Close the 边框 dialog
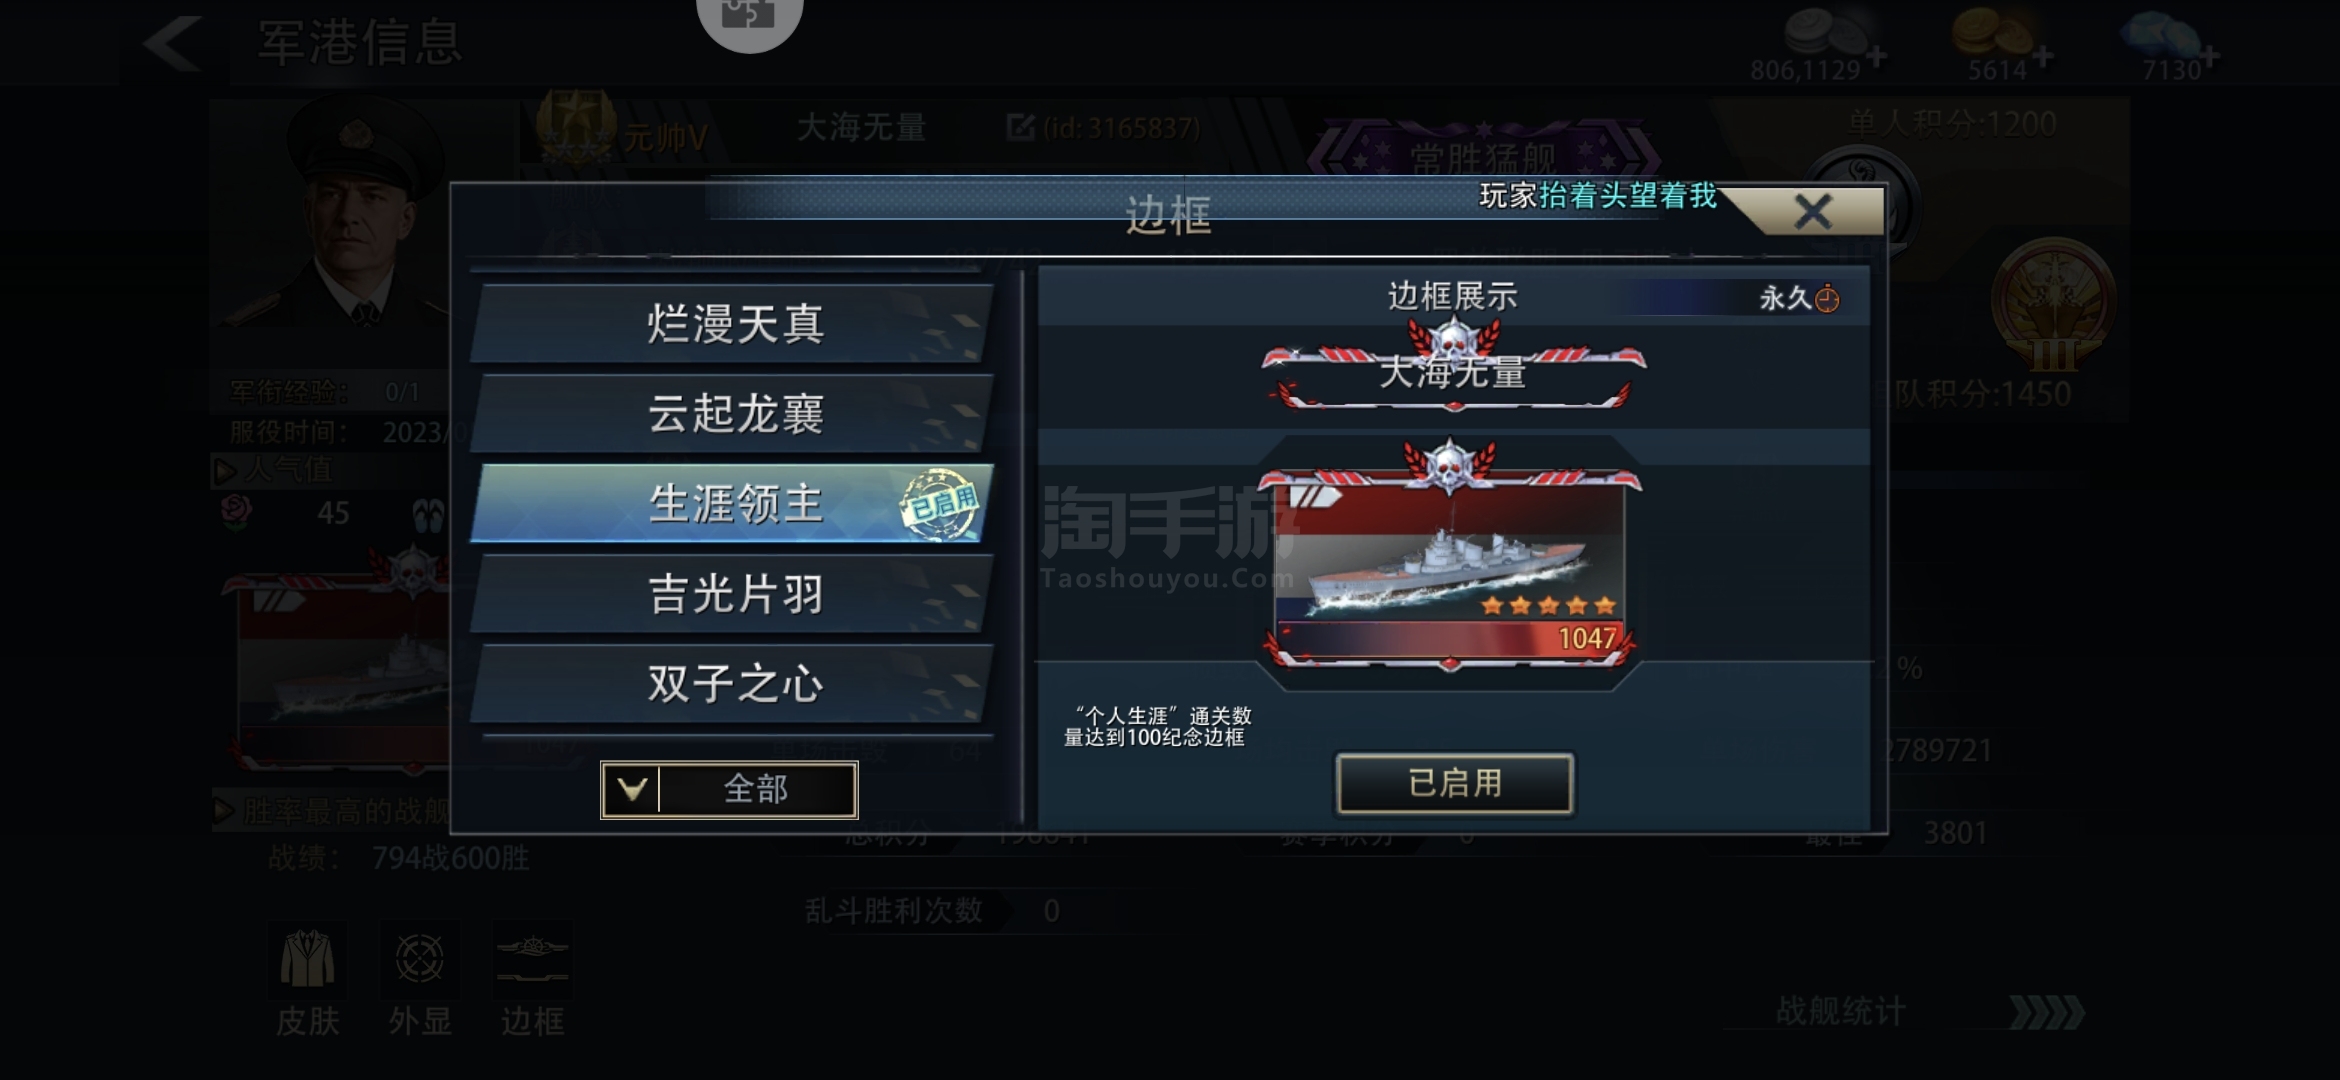Screen dimensions: 2340x1080 (x=1813, y=212)
